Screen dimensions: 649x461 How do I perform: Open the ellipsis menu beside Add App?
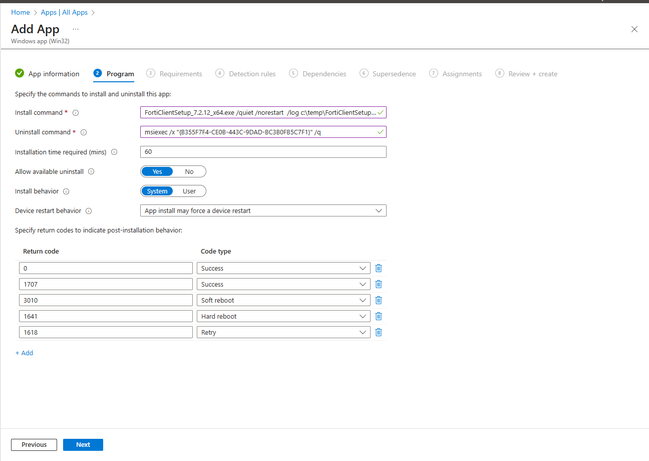click(75, 29)
